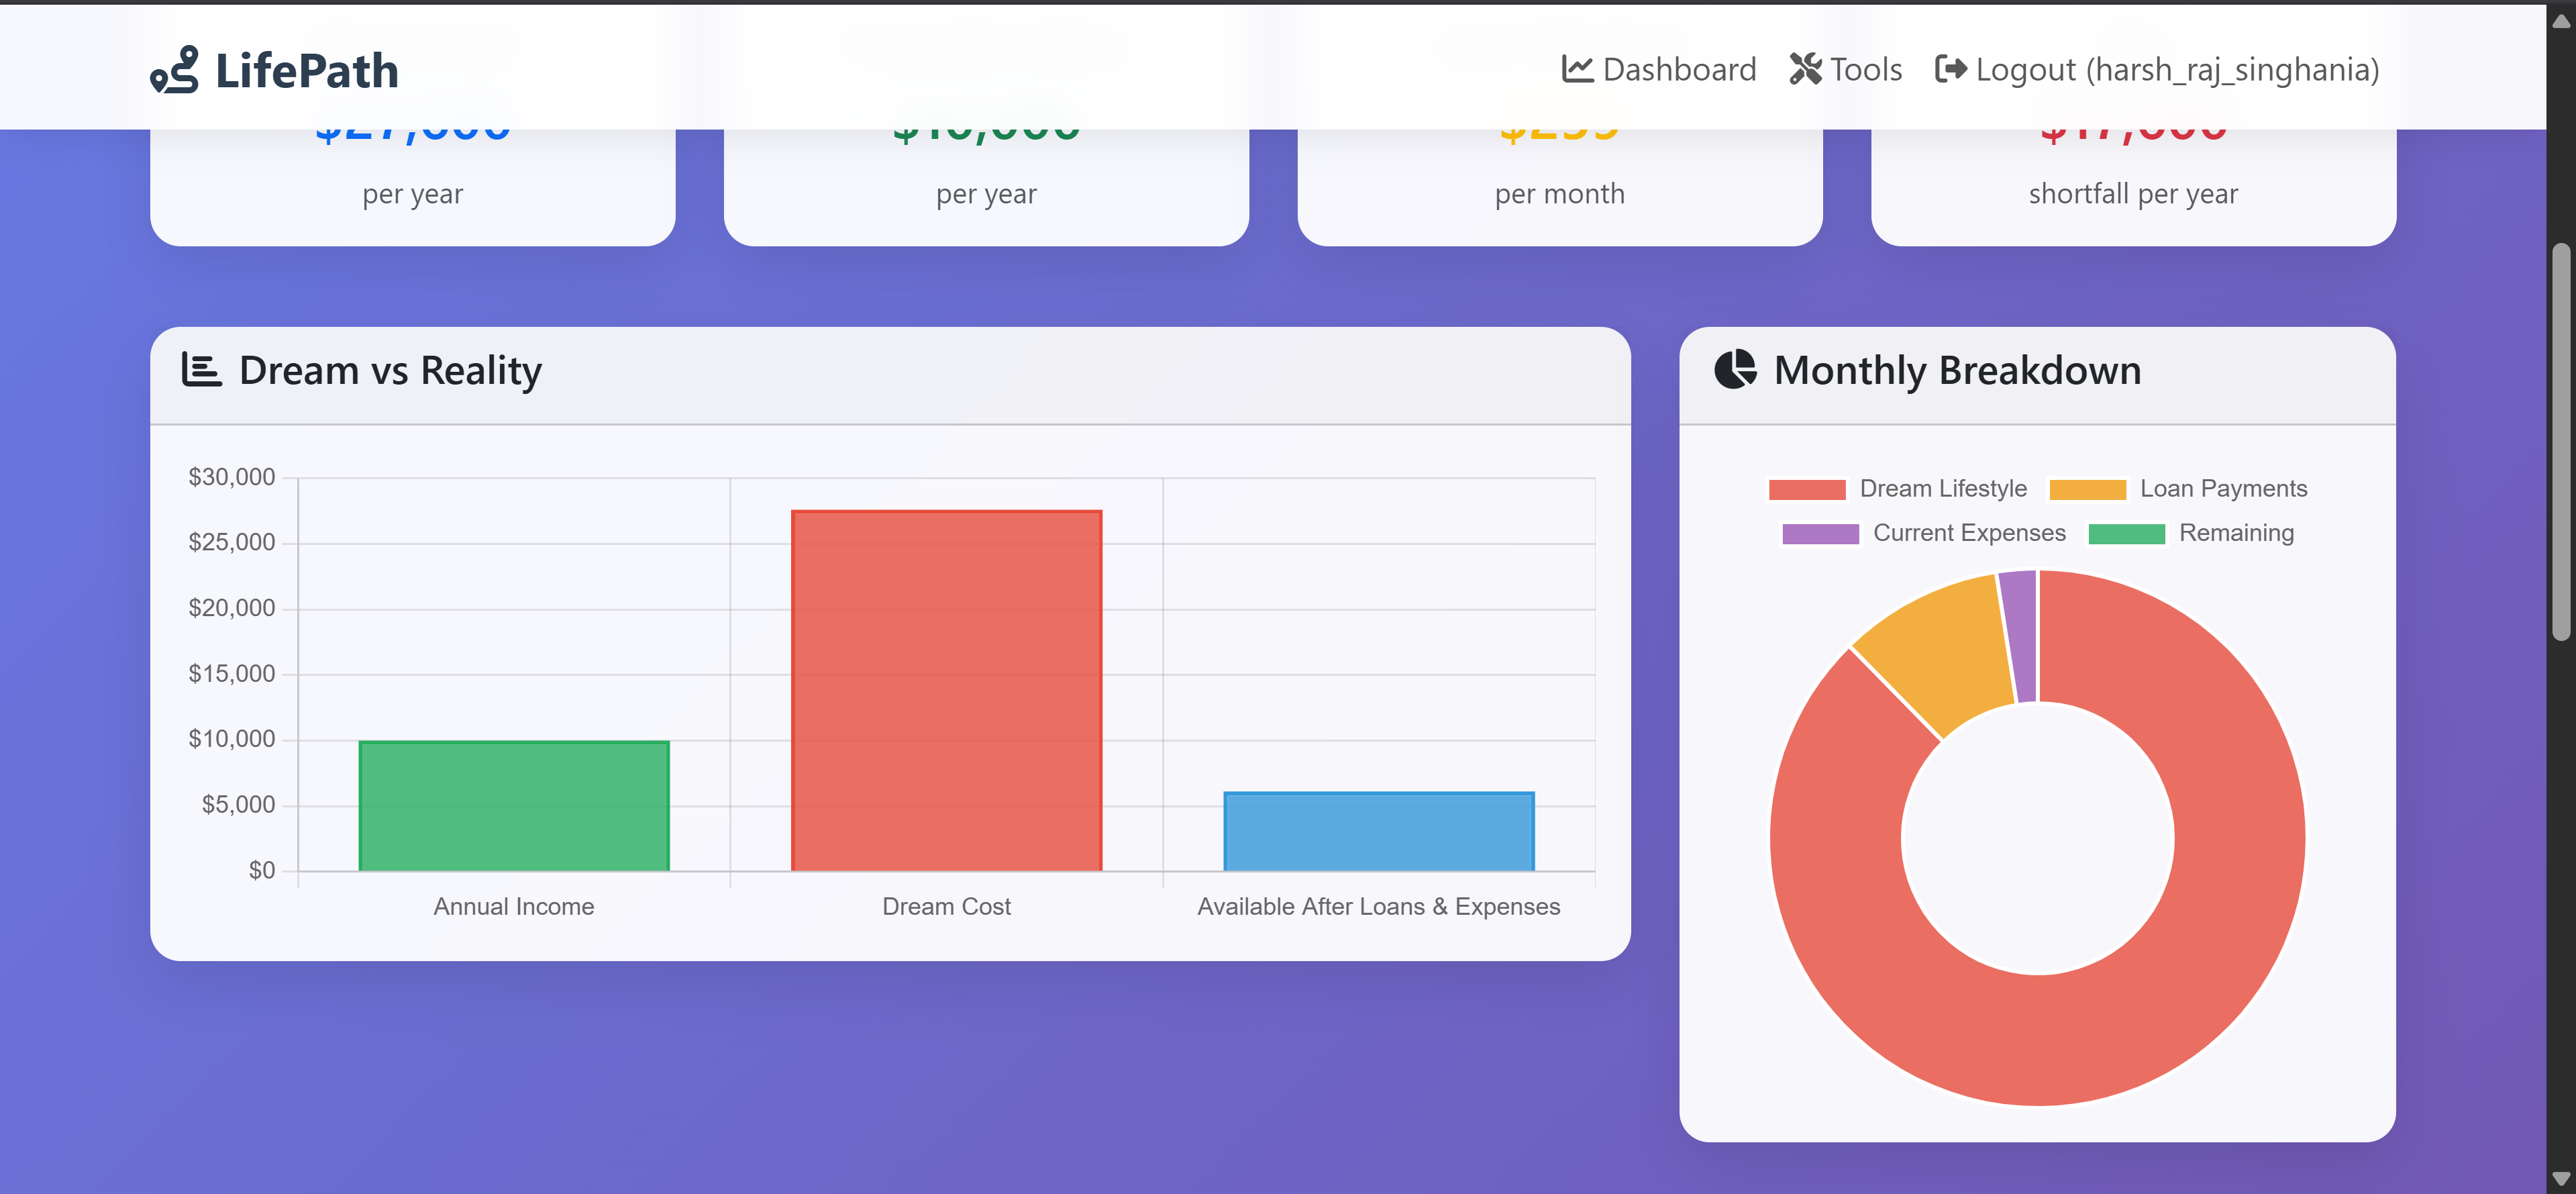The width and height of the screenshot is (2576, 1194).
Task: Click the bar chart icon beside Dream vs Reality
Action: click(201, 370)
